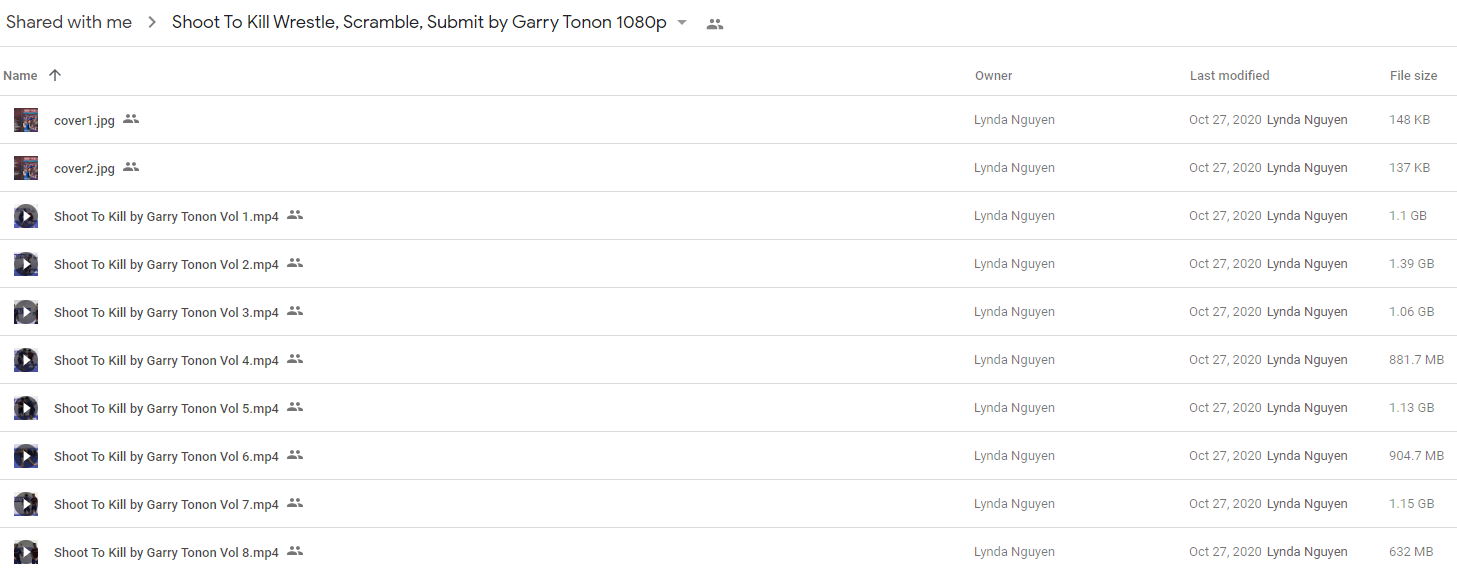Click the 1.39 GB size of Vol 2
The height and width of the screenshot is (571, 1457).
(x=1412, y=264)
